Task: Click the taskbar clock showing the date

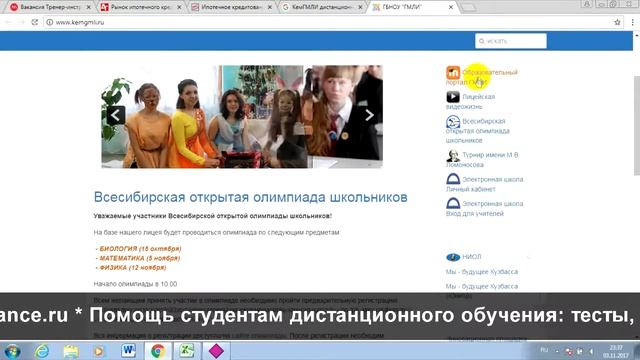Action: pyautogui.click(x=616, y=351)
